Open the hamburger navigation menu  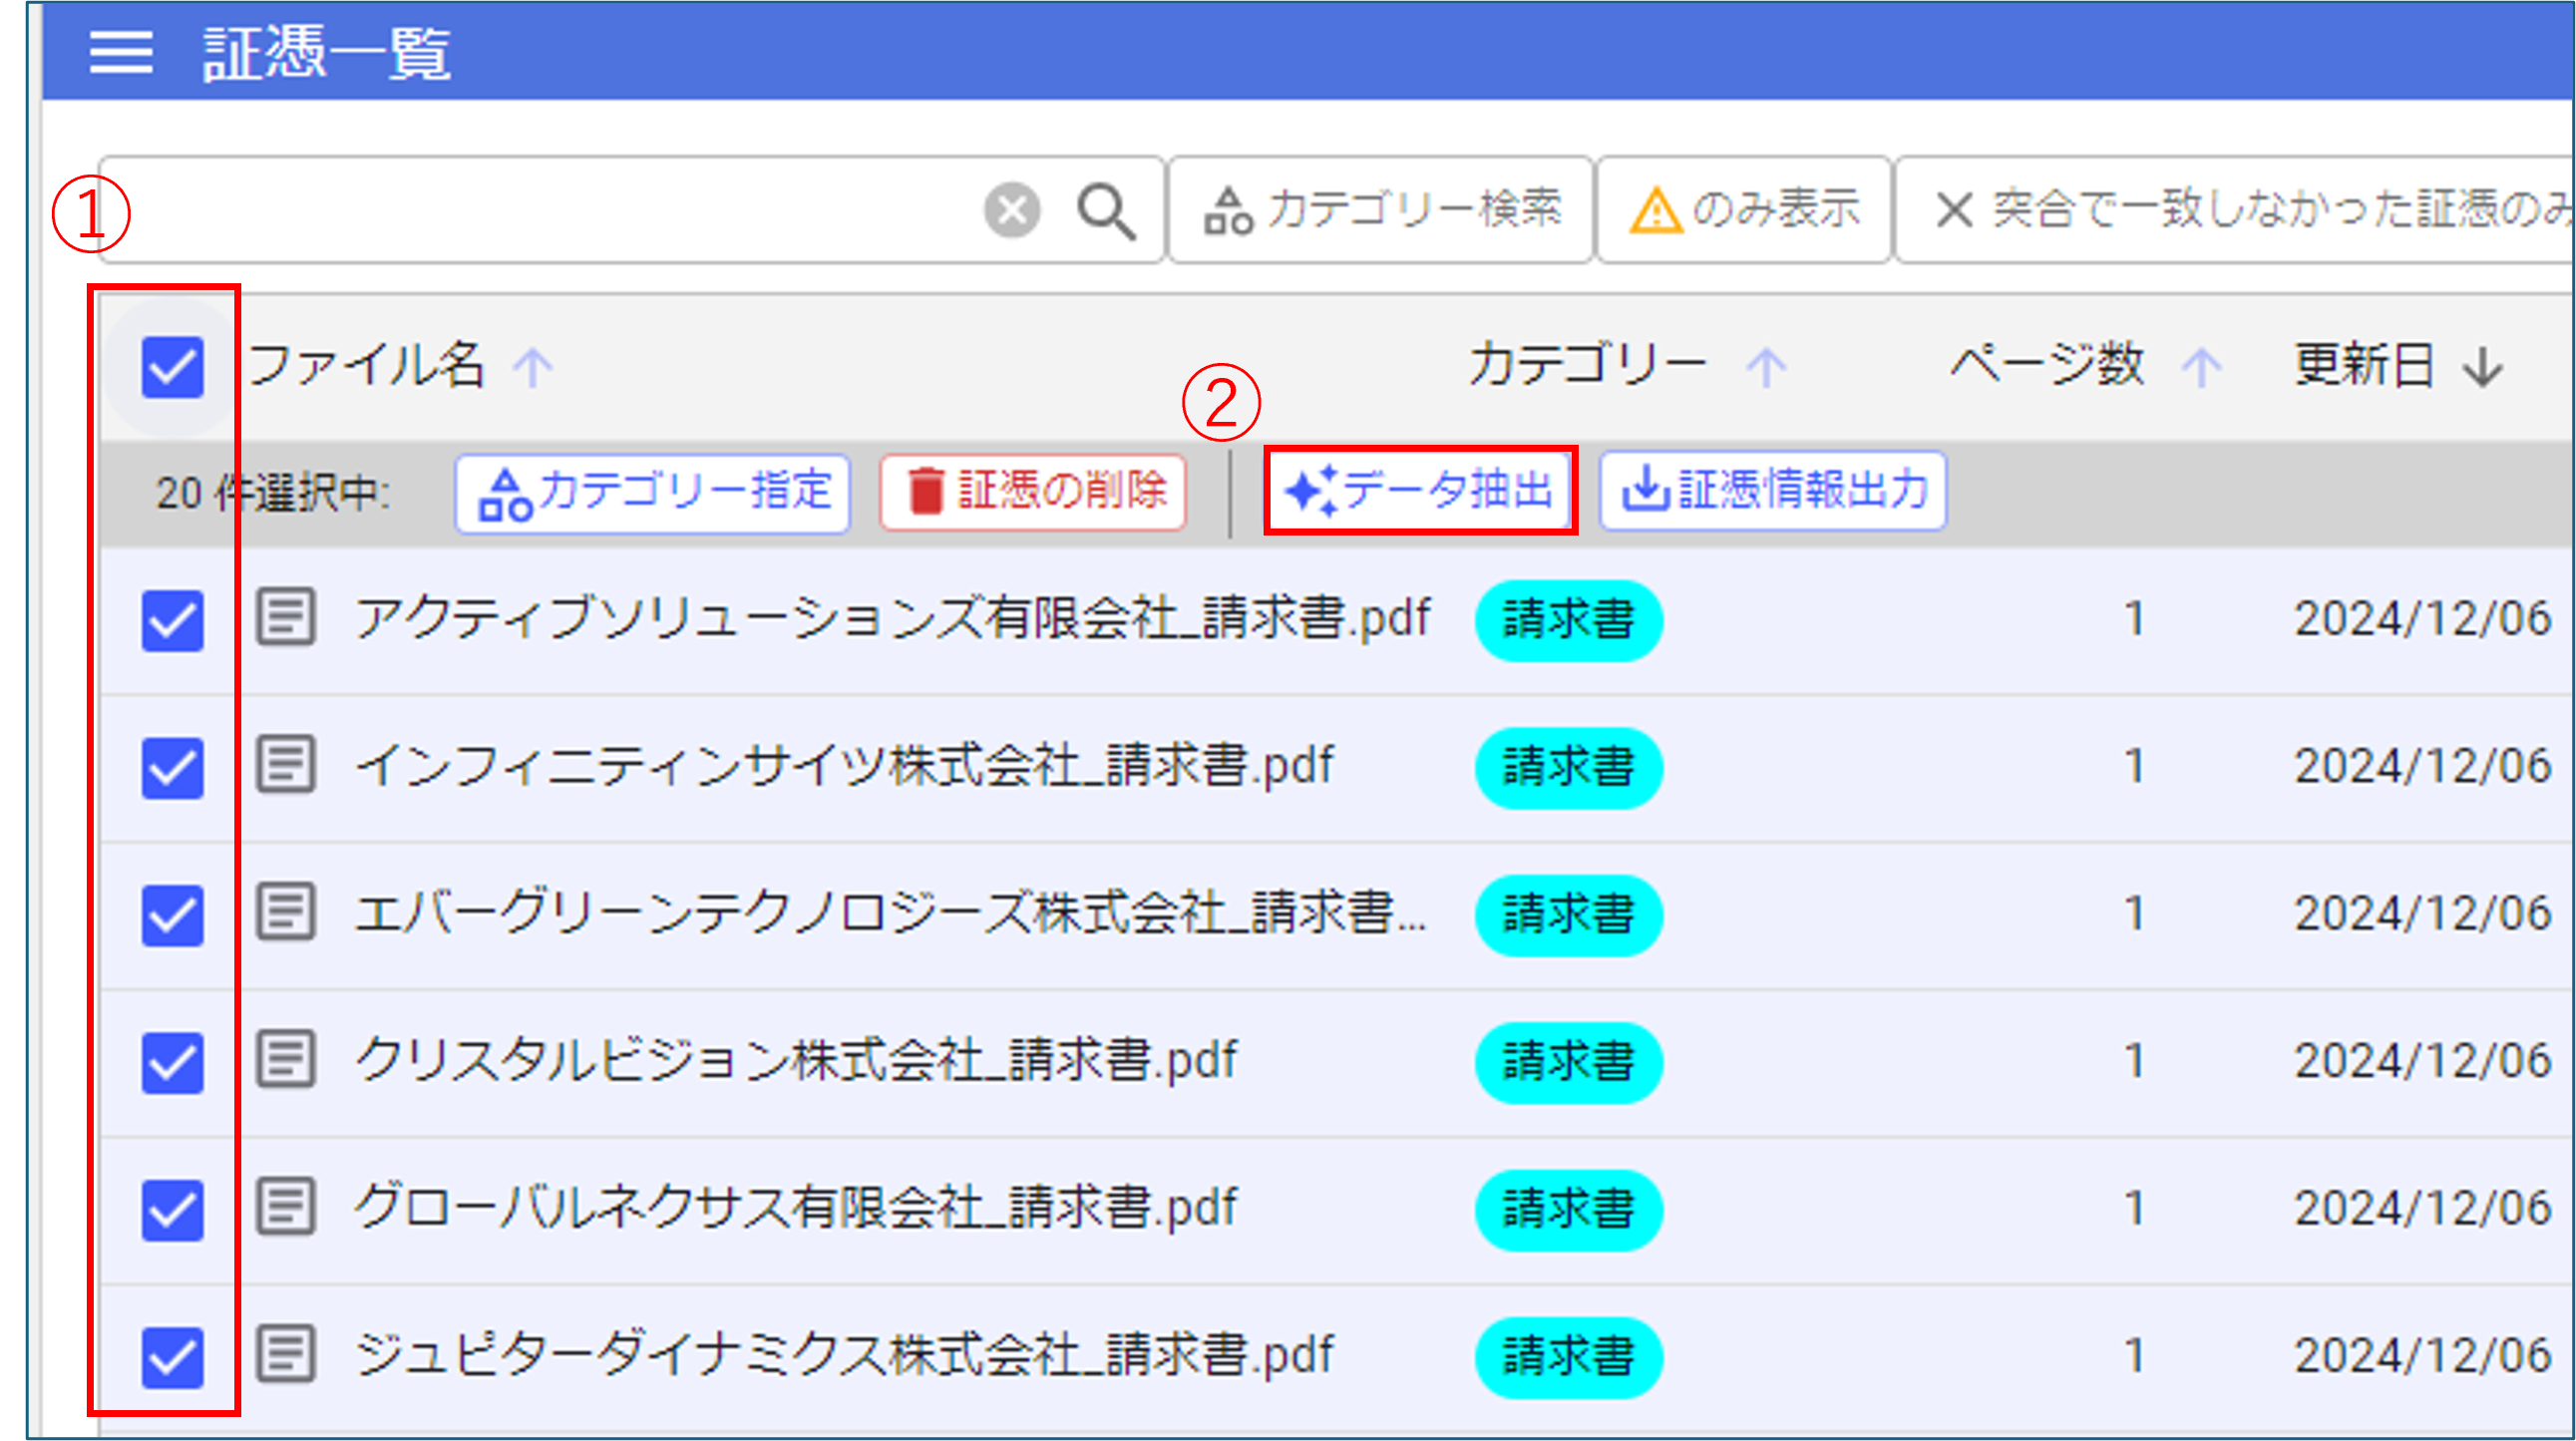click(x=120, y=51)
